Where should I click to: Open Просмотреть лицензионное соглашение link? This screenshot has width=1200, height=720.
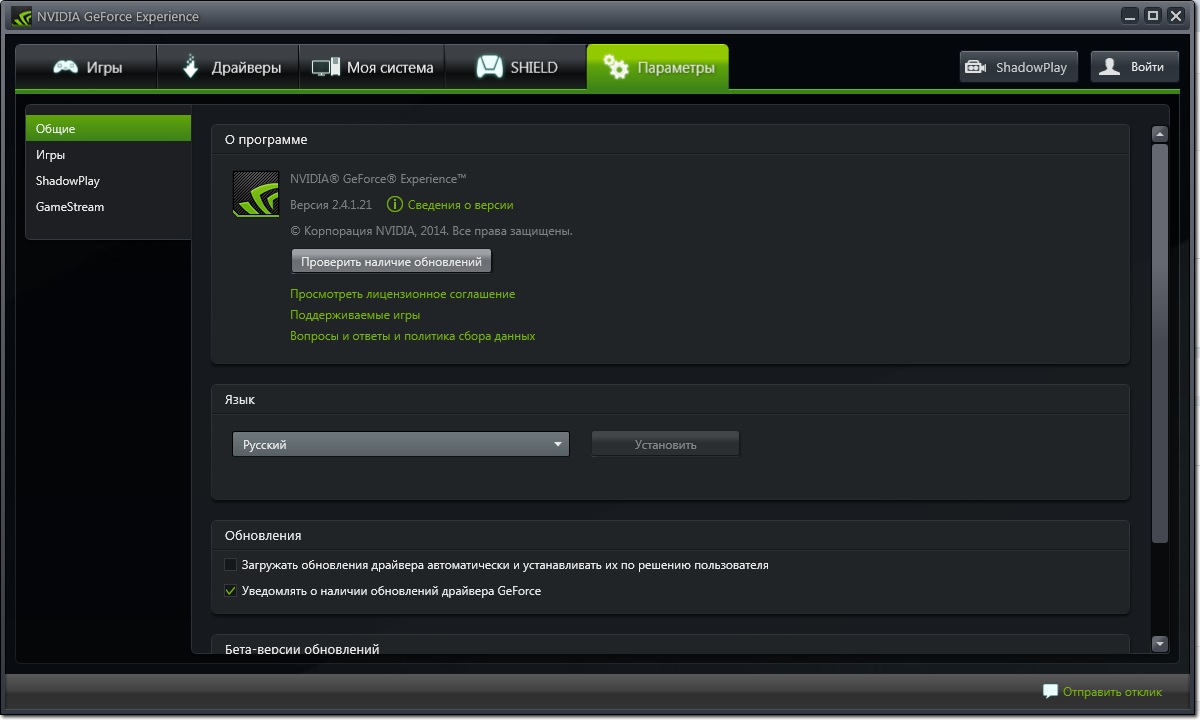pos(403,294)
